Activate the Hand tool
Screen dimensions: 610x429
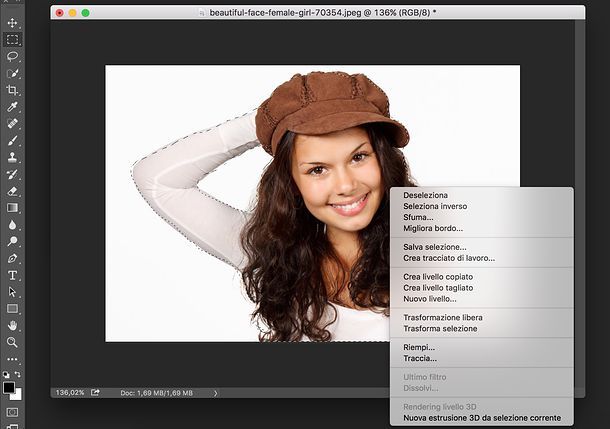point(13,325)
